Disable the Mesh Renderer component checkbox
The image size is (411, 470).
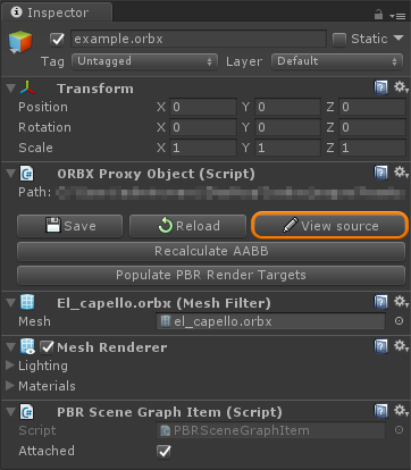click(47, 347)
